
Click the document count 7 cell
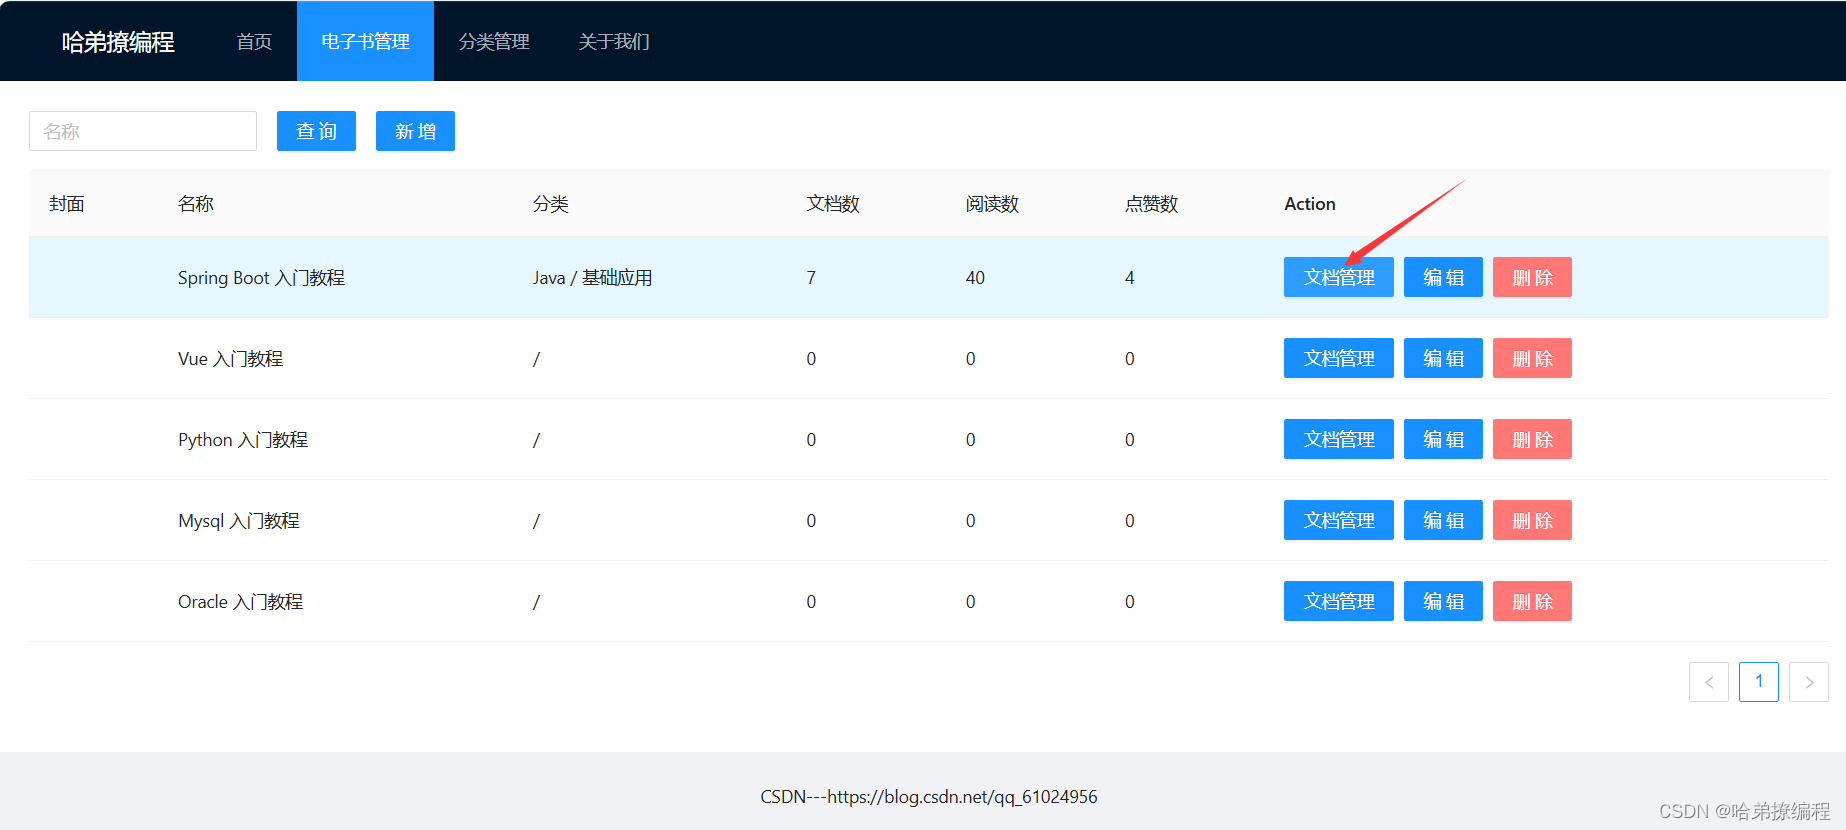811,278
